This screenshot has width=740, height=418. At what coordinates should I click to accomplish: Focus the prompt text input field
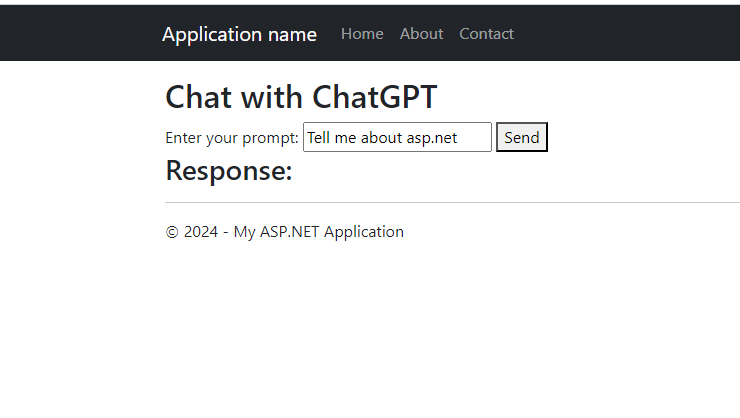click(x=397, y=137)
